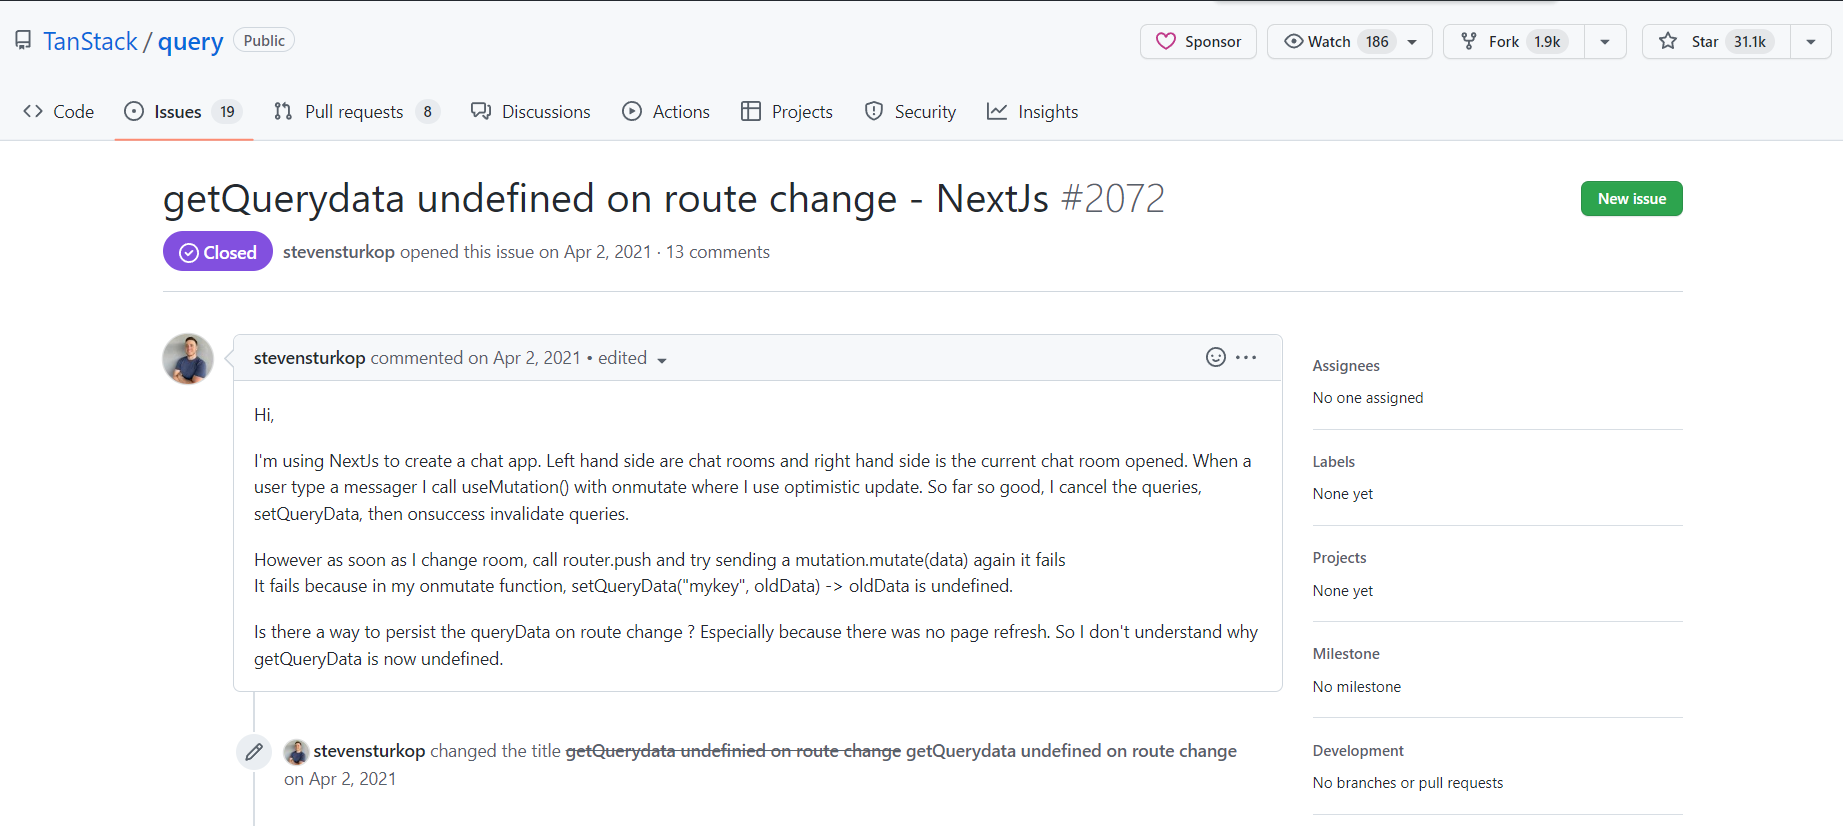Switch to the Pull requests tab
The width and height of the screenshot is (1843, 826).
(x=356, y=111)
